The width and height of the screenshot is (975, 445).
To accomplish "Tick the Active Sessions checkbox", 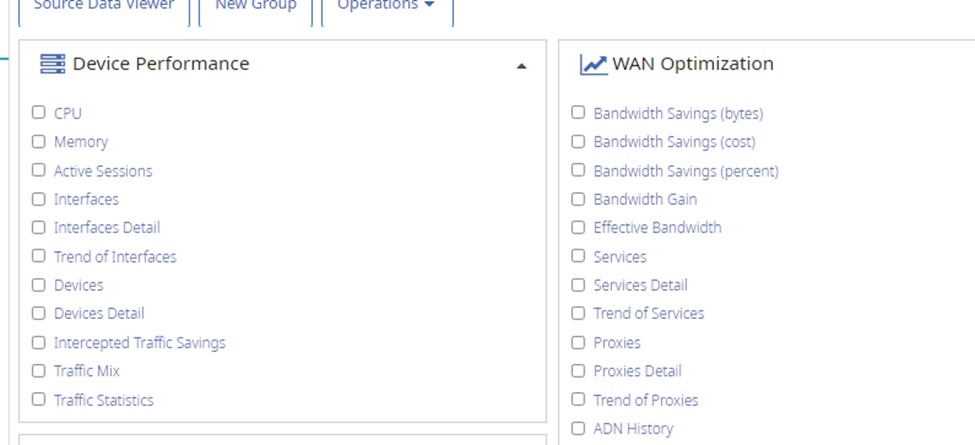I will tap(39, 170).
